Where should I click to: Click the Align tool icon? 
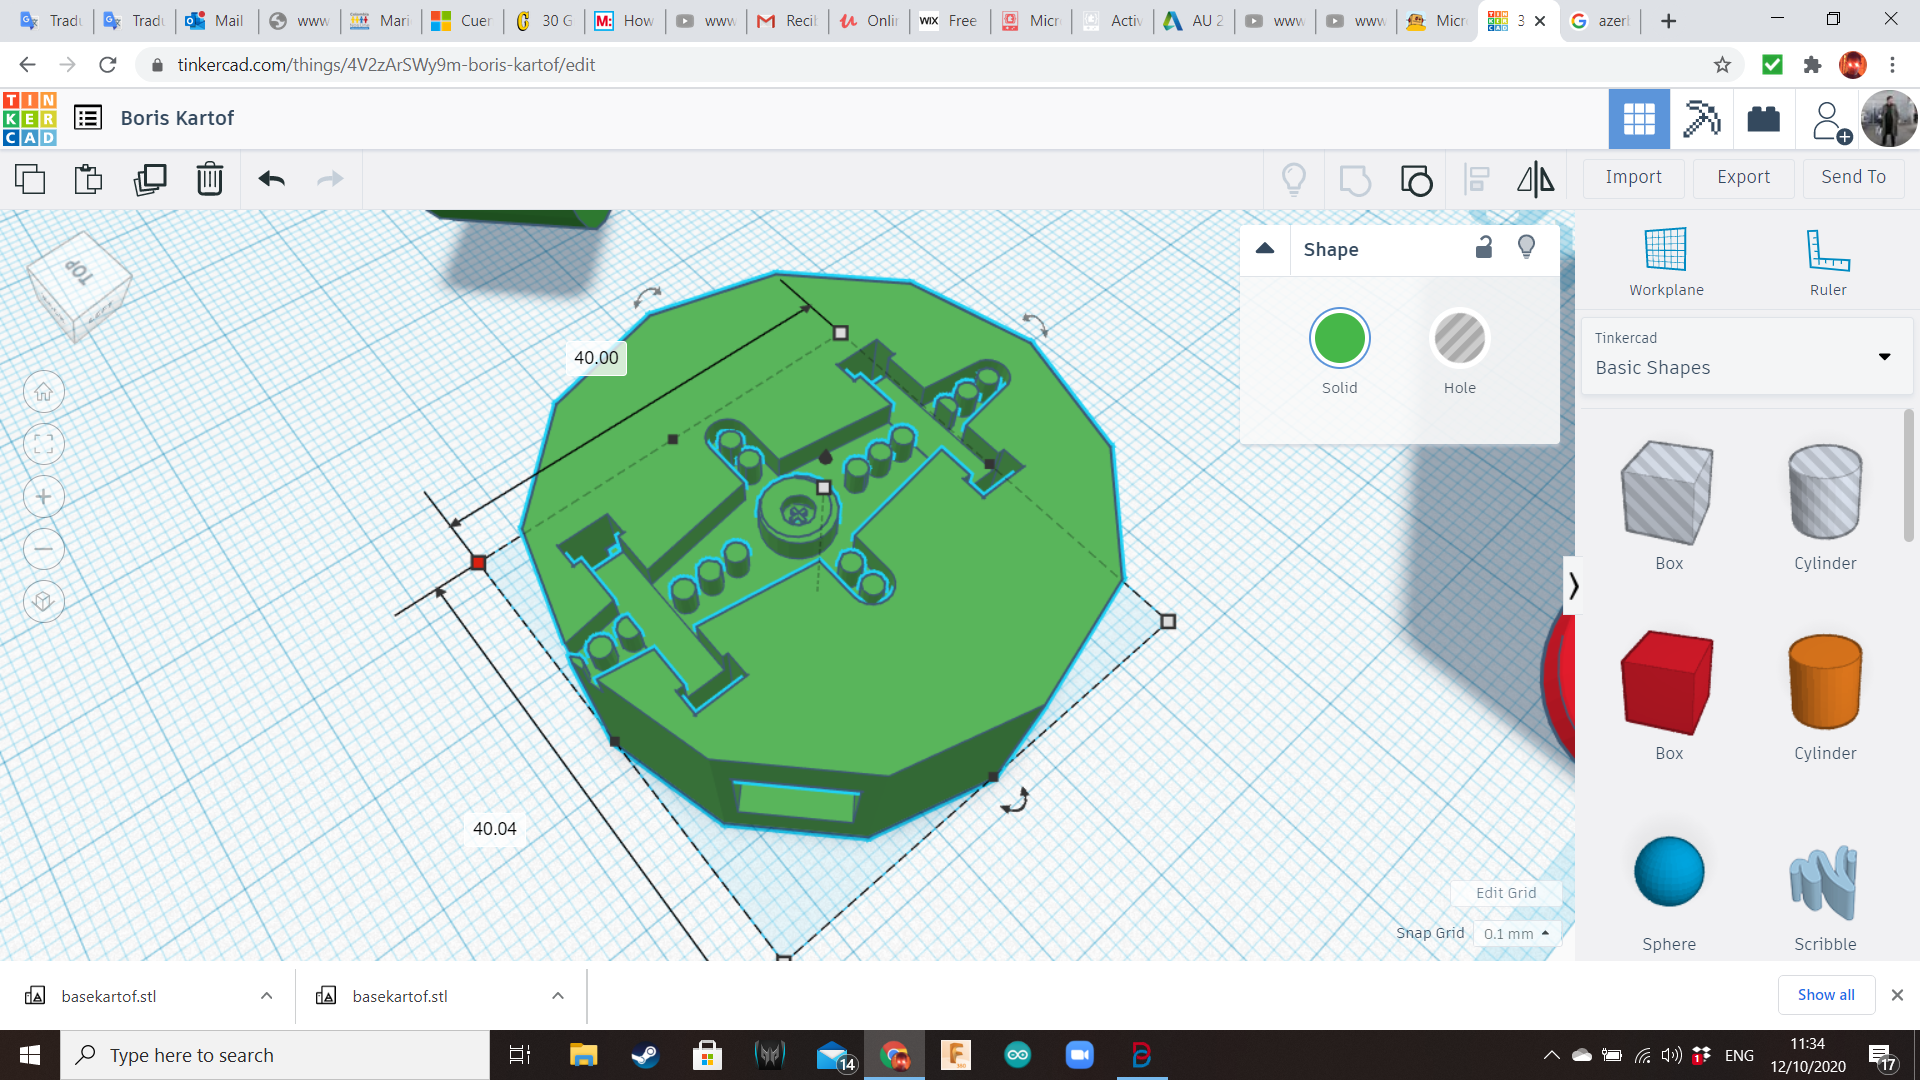point(1476,179)
